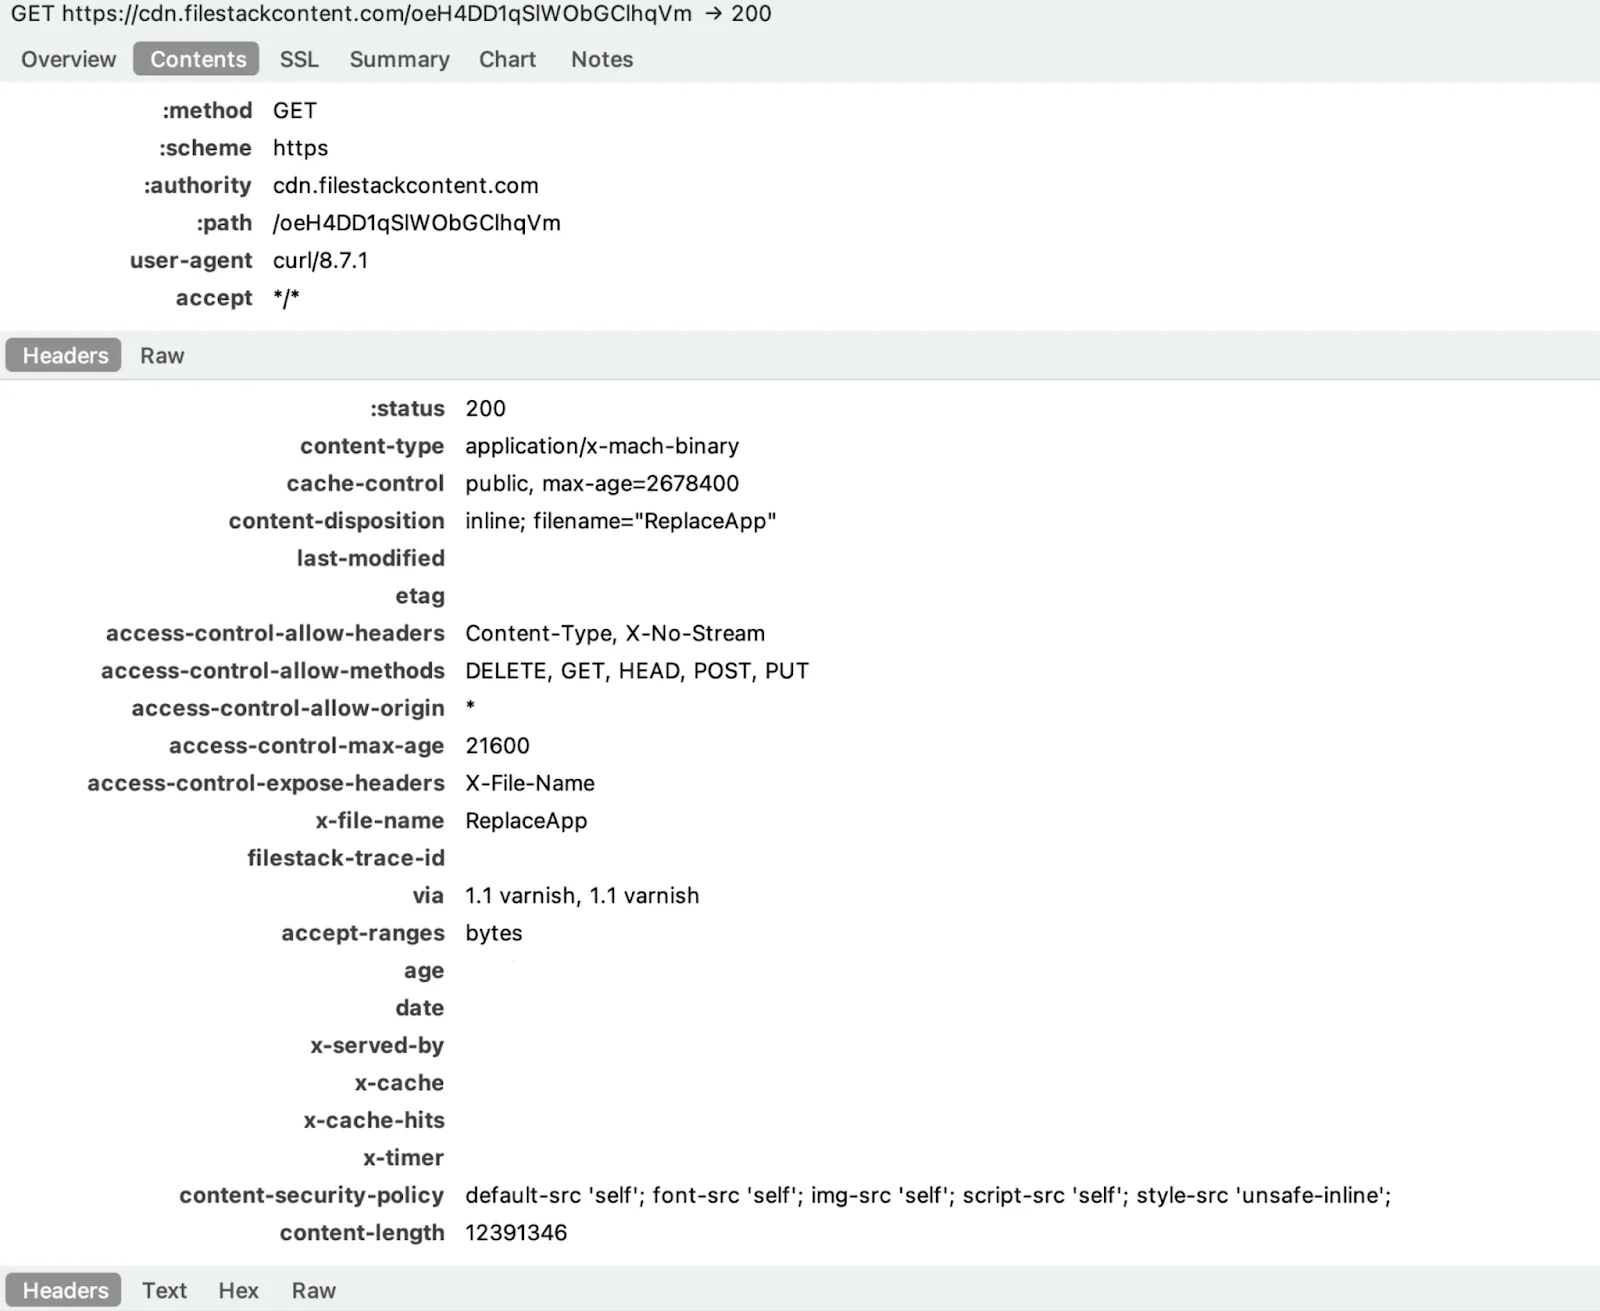This screenshot has width=1600, height=1311.
Task: Switch to the SSL tab
Action: pos(299,59)
